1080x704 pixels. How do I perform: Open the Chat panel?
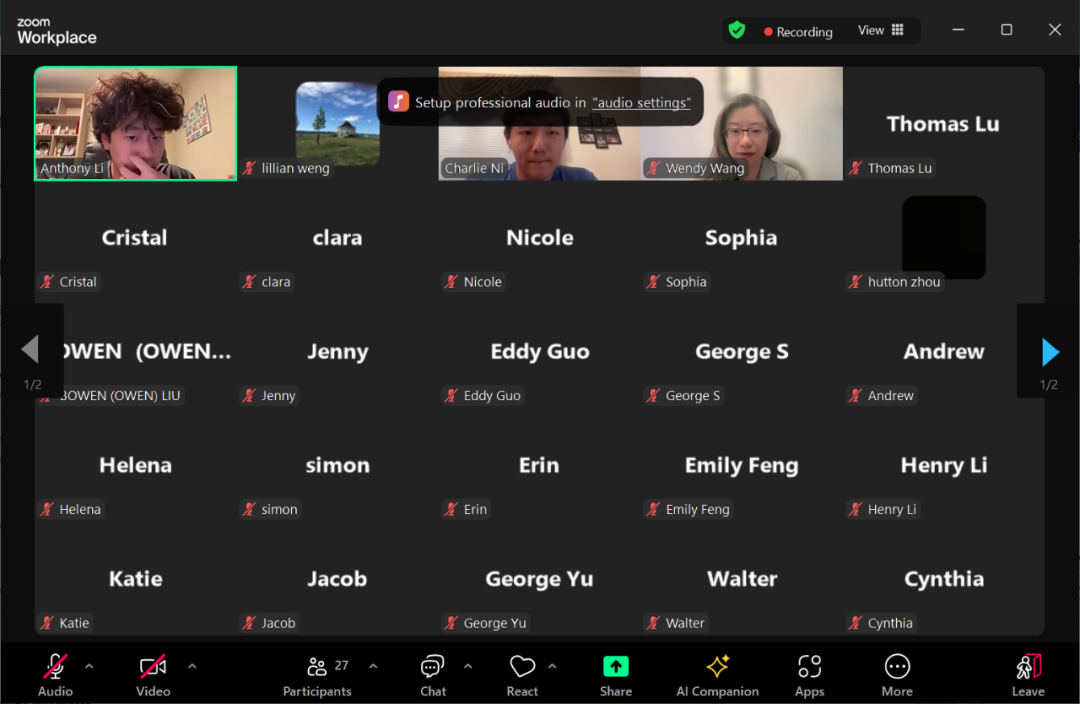point(433,675)
